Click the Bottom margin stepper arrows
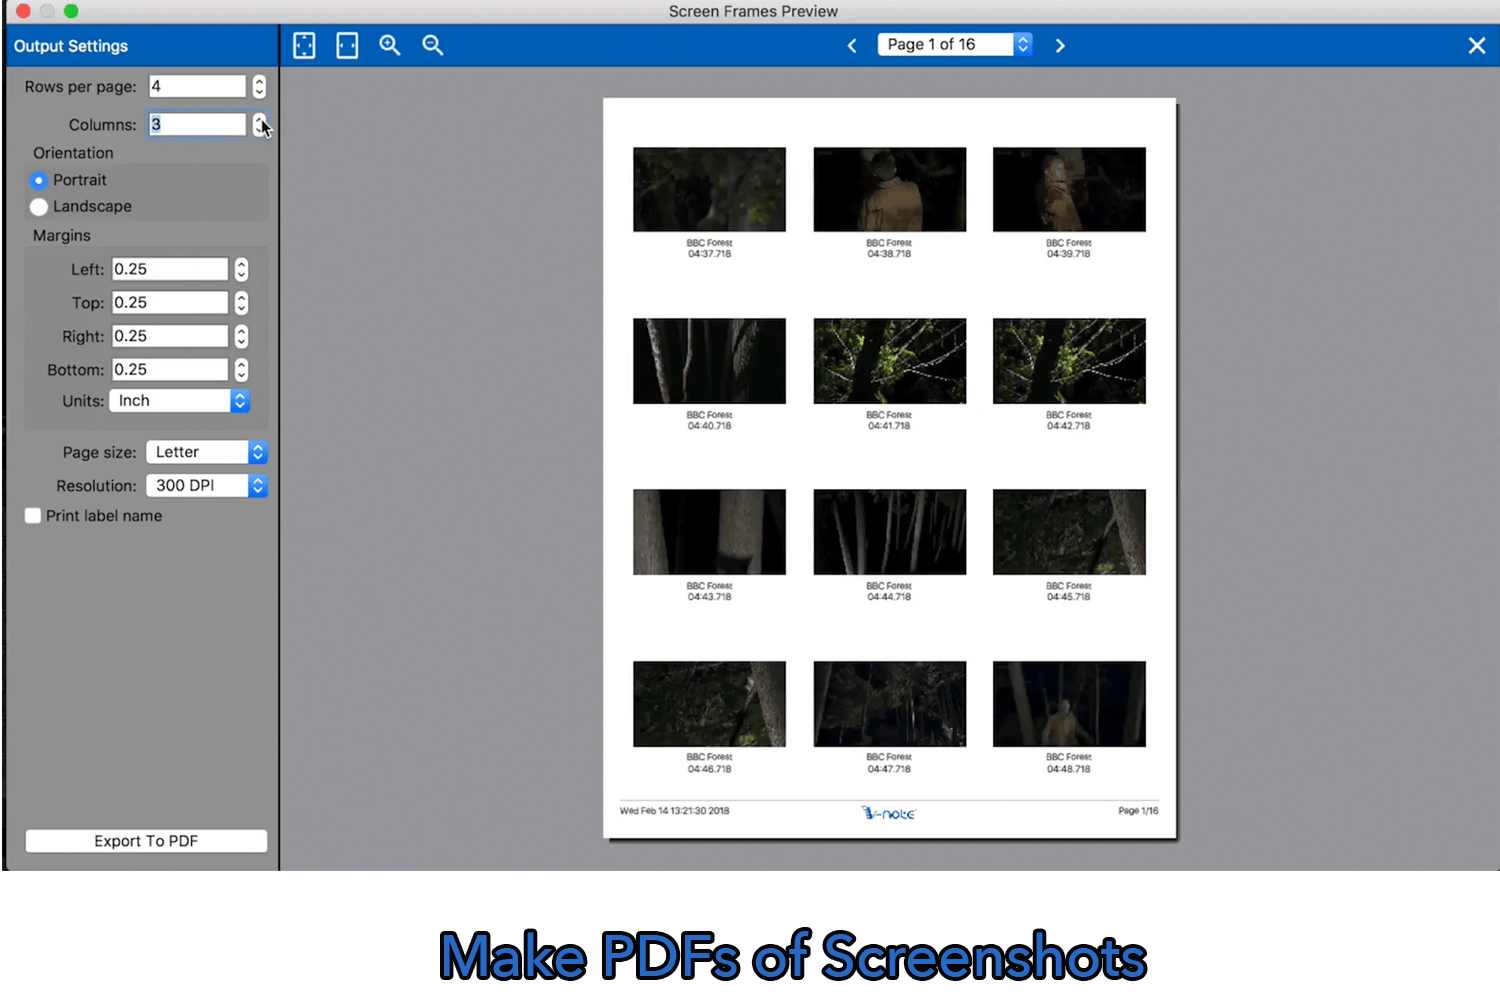The width and height of the screenshot is (1500, 1005). tap(241, 370)
